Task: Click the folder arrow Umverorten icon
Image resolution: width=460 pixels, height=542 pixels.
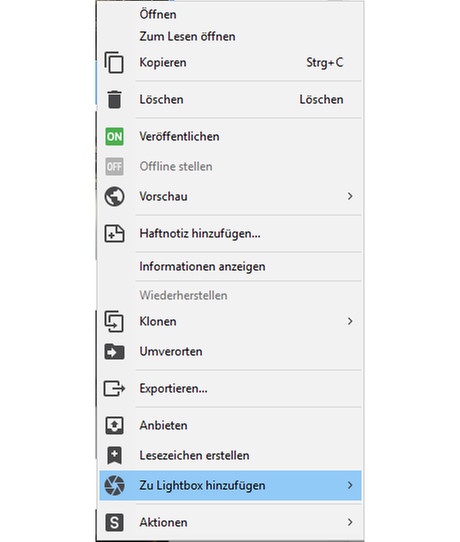Action: (114, 352)
